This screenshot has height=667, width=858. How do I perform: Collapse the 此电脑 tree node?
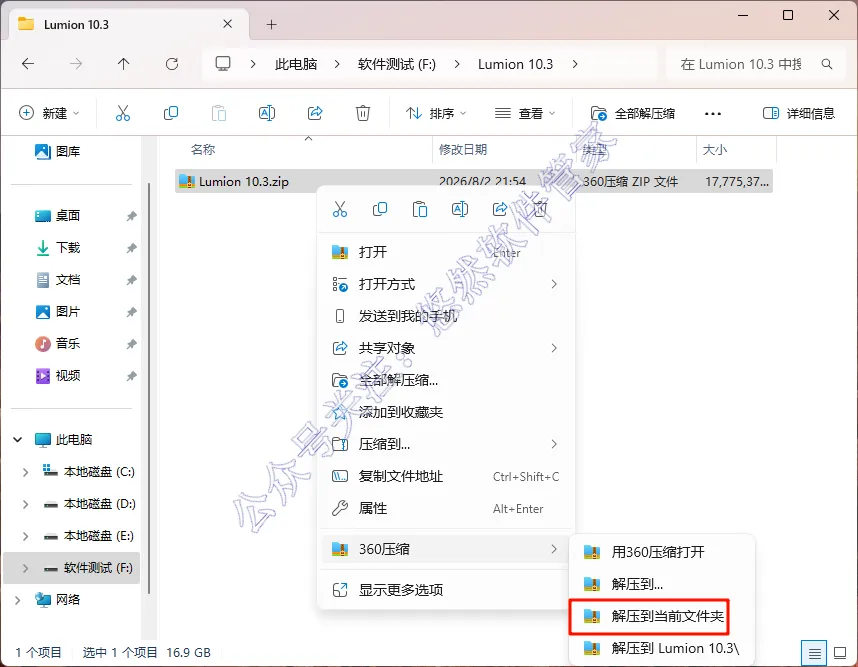18,439
